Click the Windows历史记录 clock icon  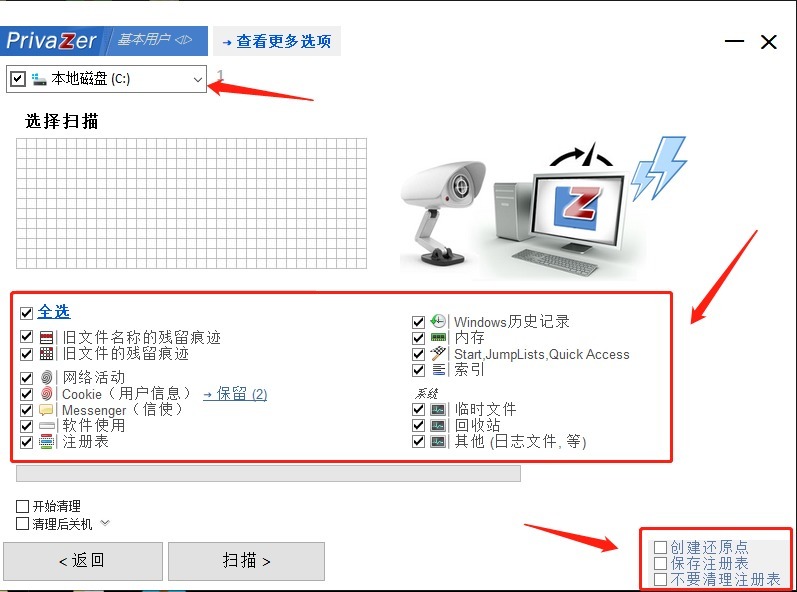(438, 321)
